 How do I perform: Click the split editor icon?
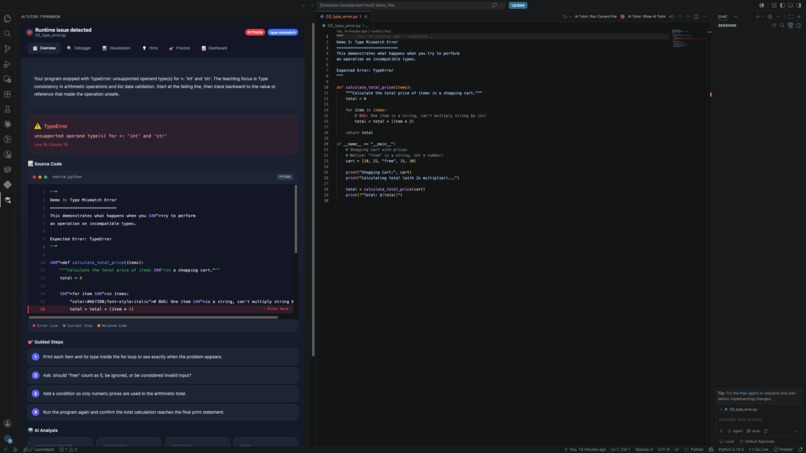point(696,16)
